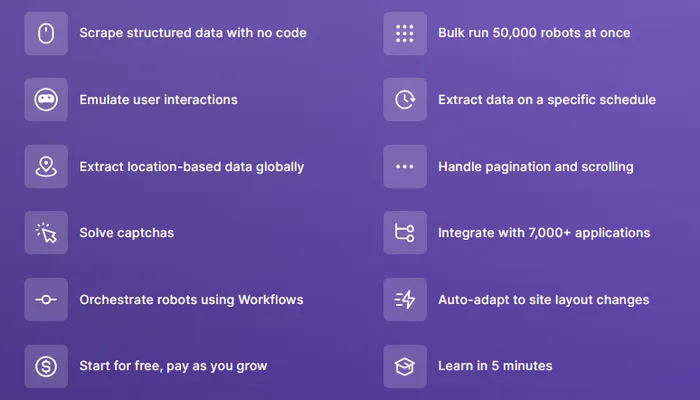
Task: Open "Extract location-based data globally" feature text
Action: click(192, 166)
